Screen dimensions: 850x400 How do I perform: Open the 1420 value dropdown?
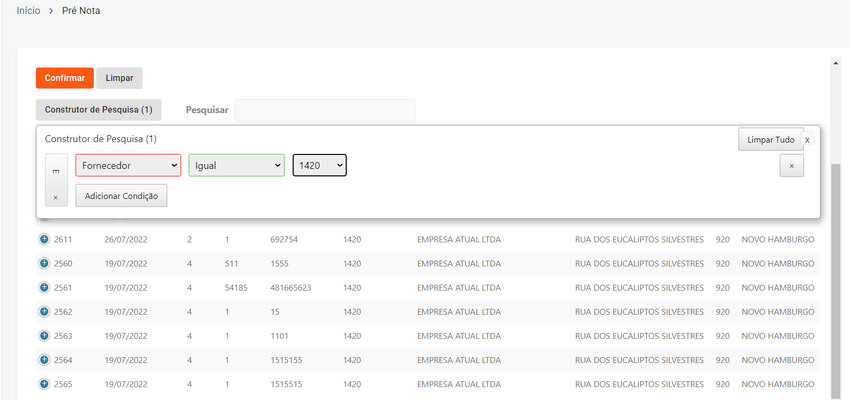(320, 166)
